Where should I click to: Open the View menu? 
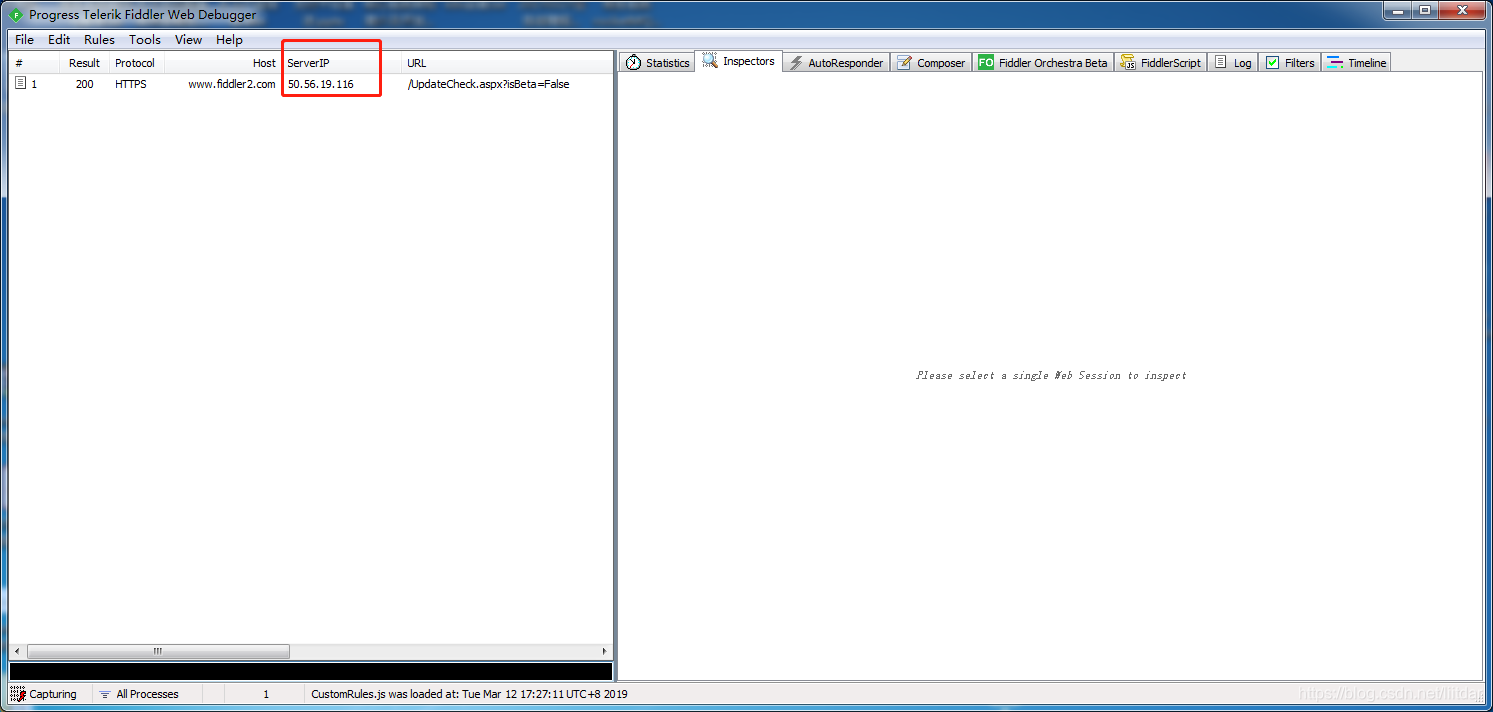[188, 40]
